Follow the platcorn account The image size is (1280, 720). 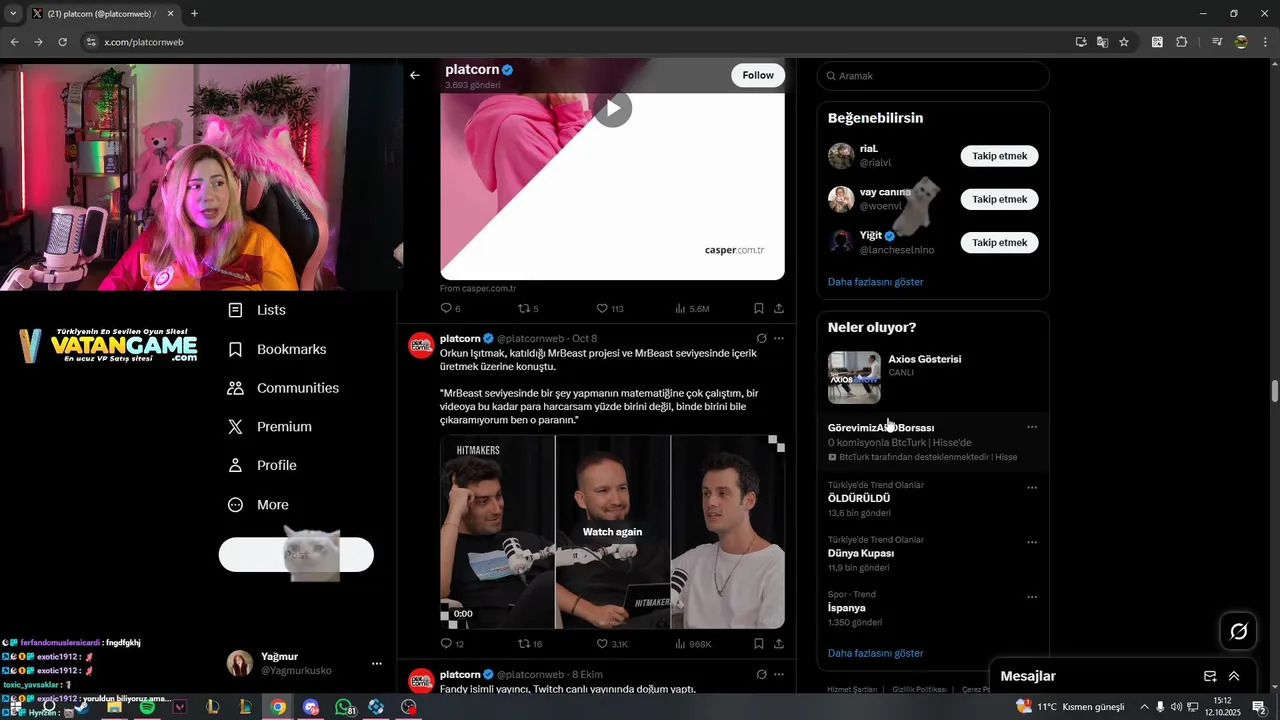pos(758,75)
